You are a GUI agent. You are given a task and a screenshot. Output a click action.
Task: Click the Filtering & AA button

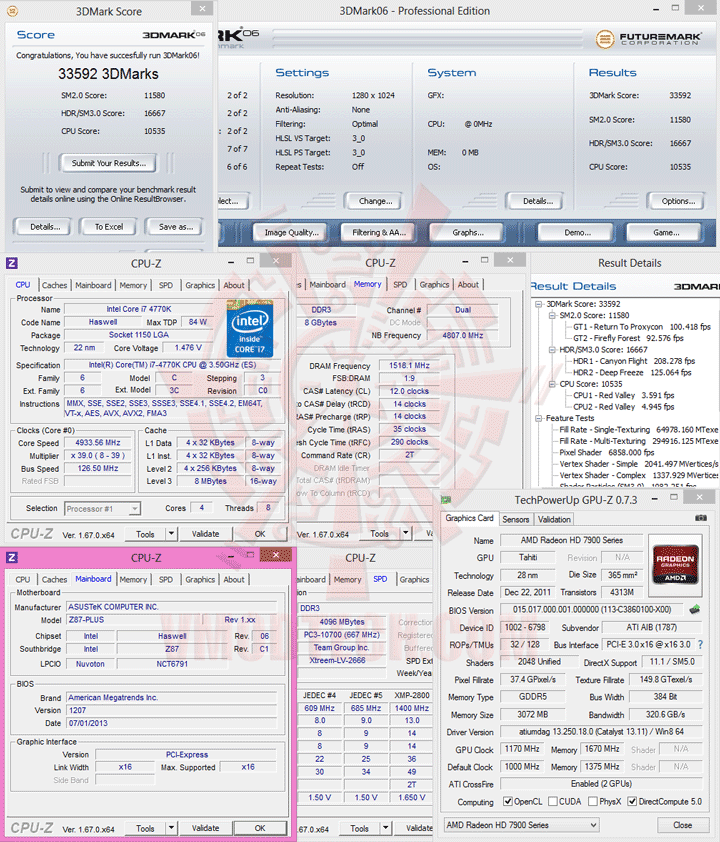(379, 233)
